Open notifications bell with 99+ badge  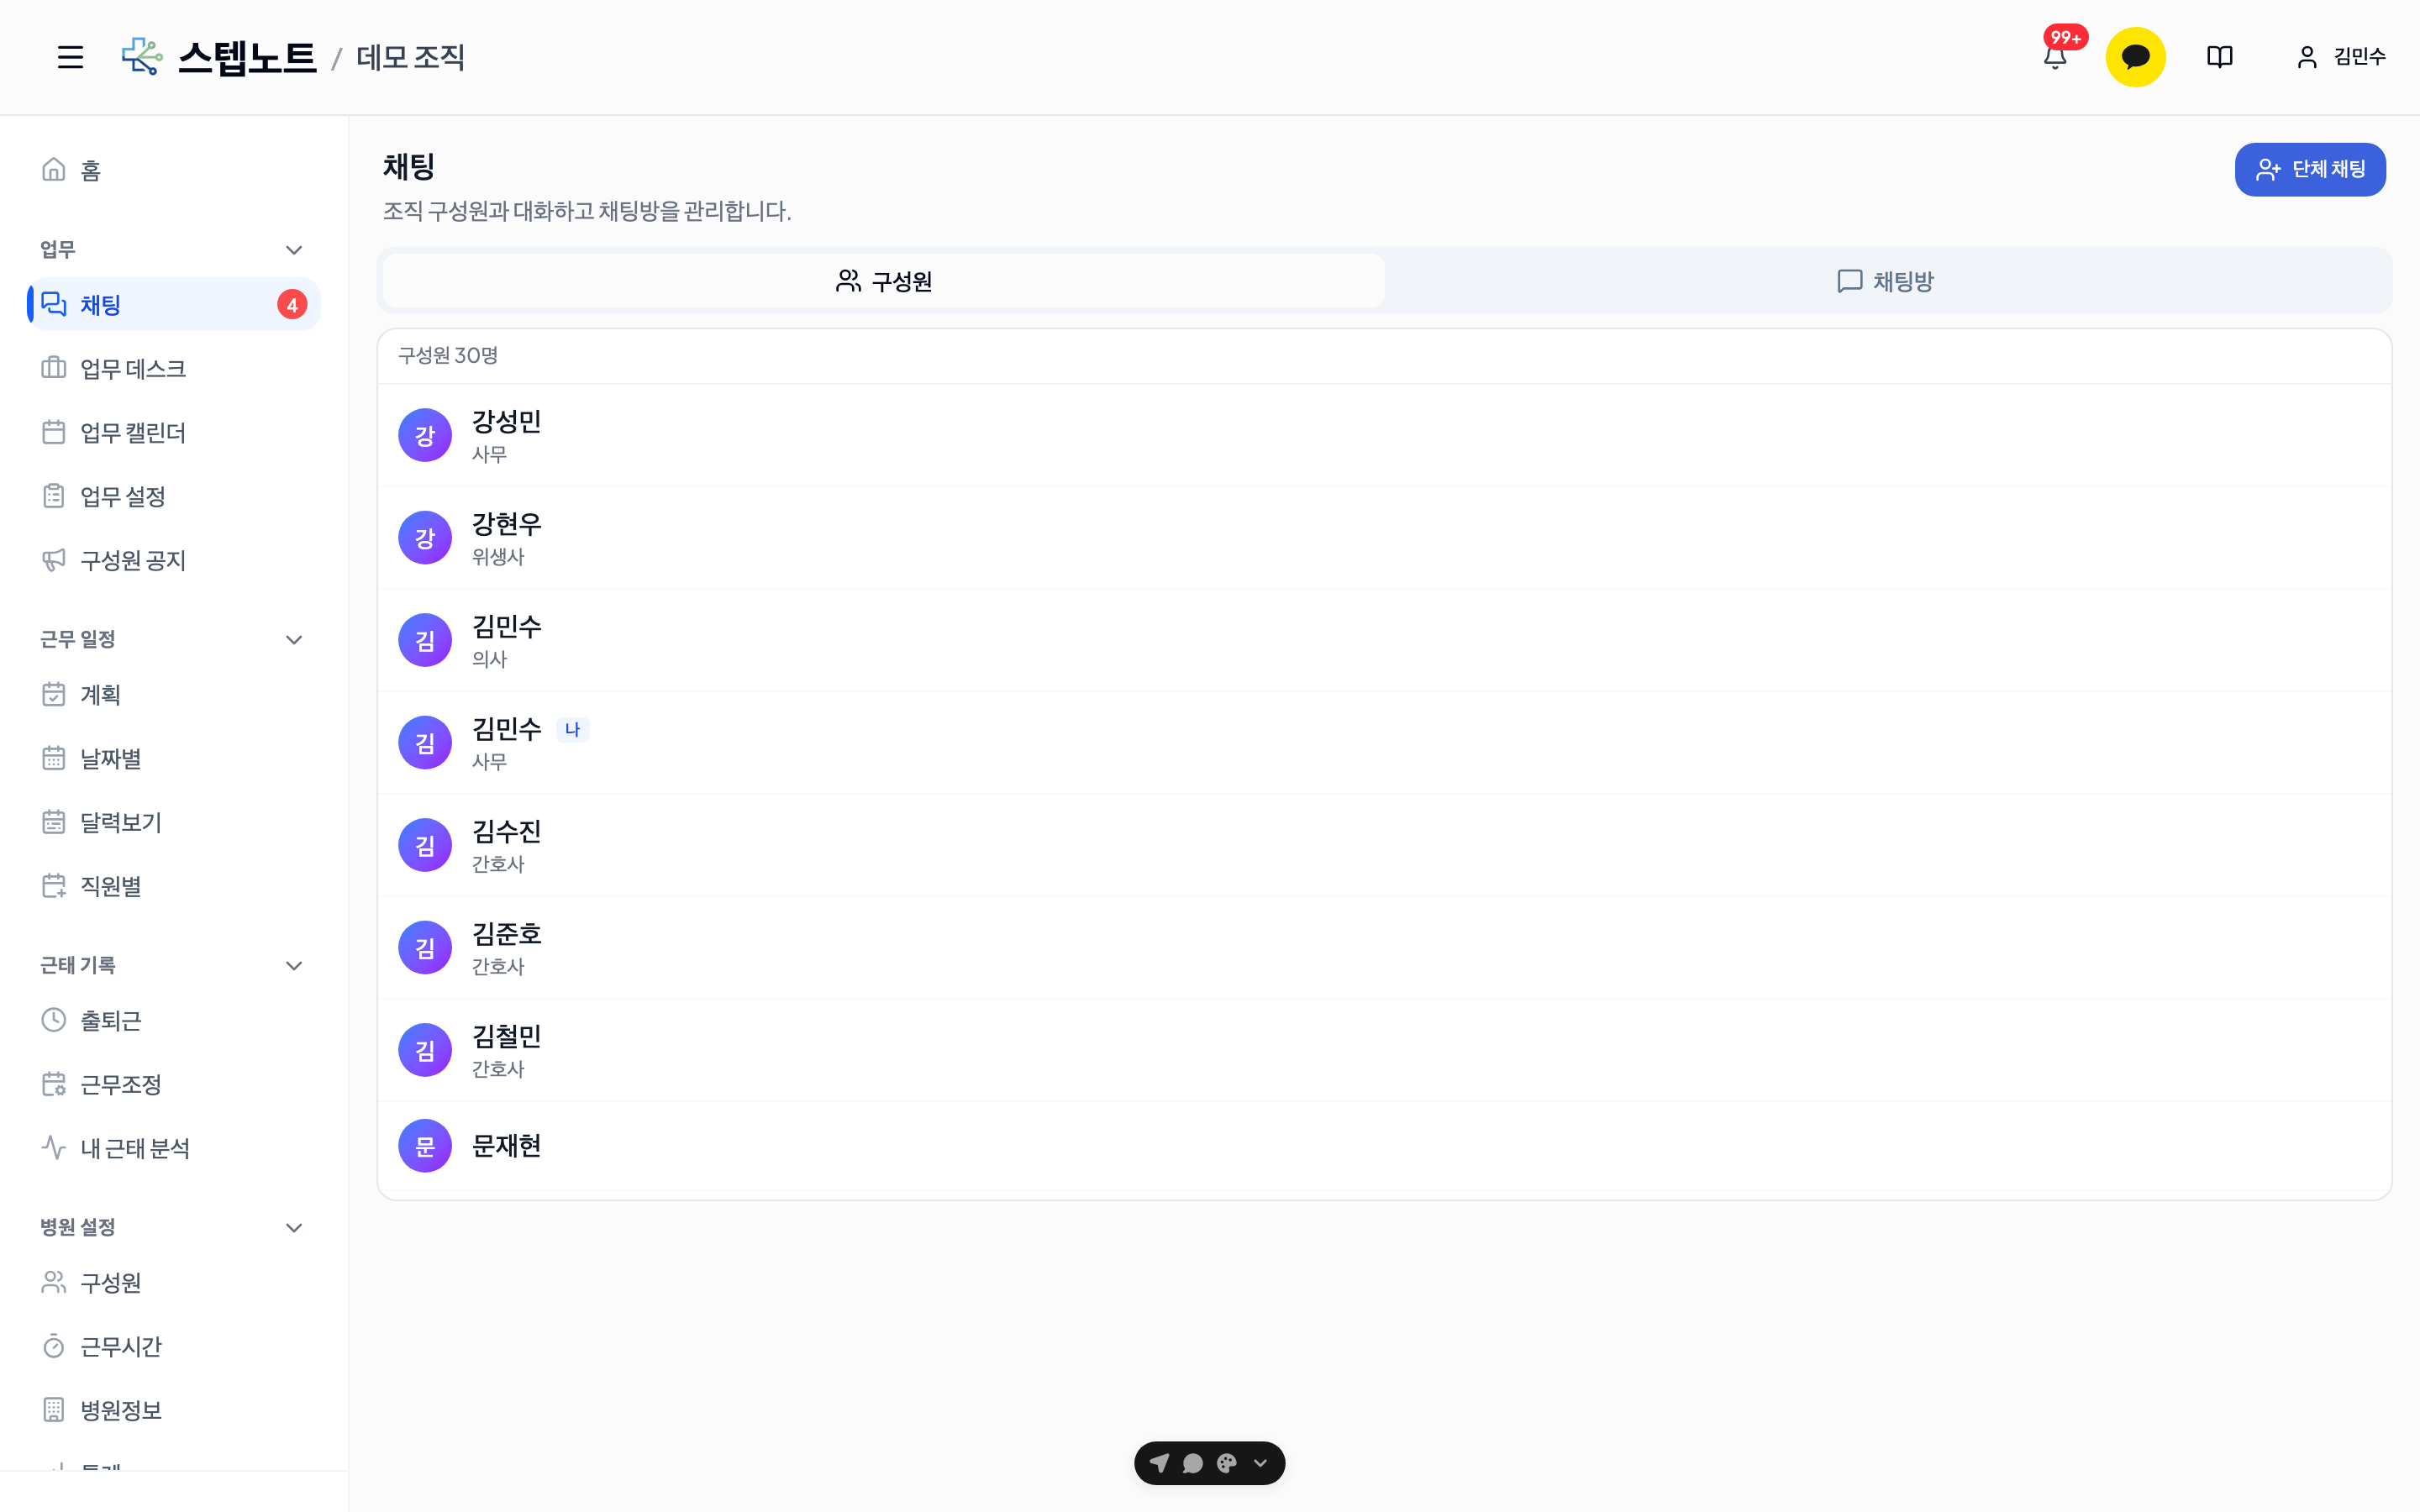tap(2056, 56)
